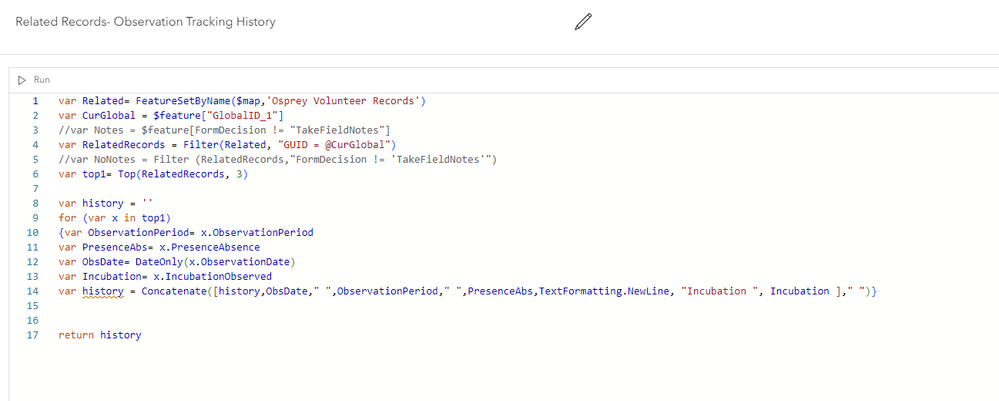
Task: Click line number 17 in the gutter
Action: pos(32,335)
